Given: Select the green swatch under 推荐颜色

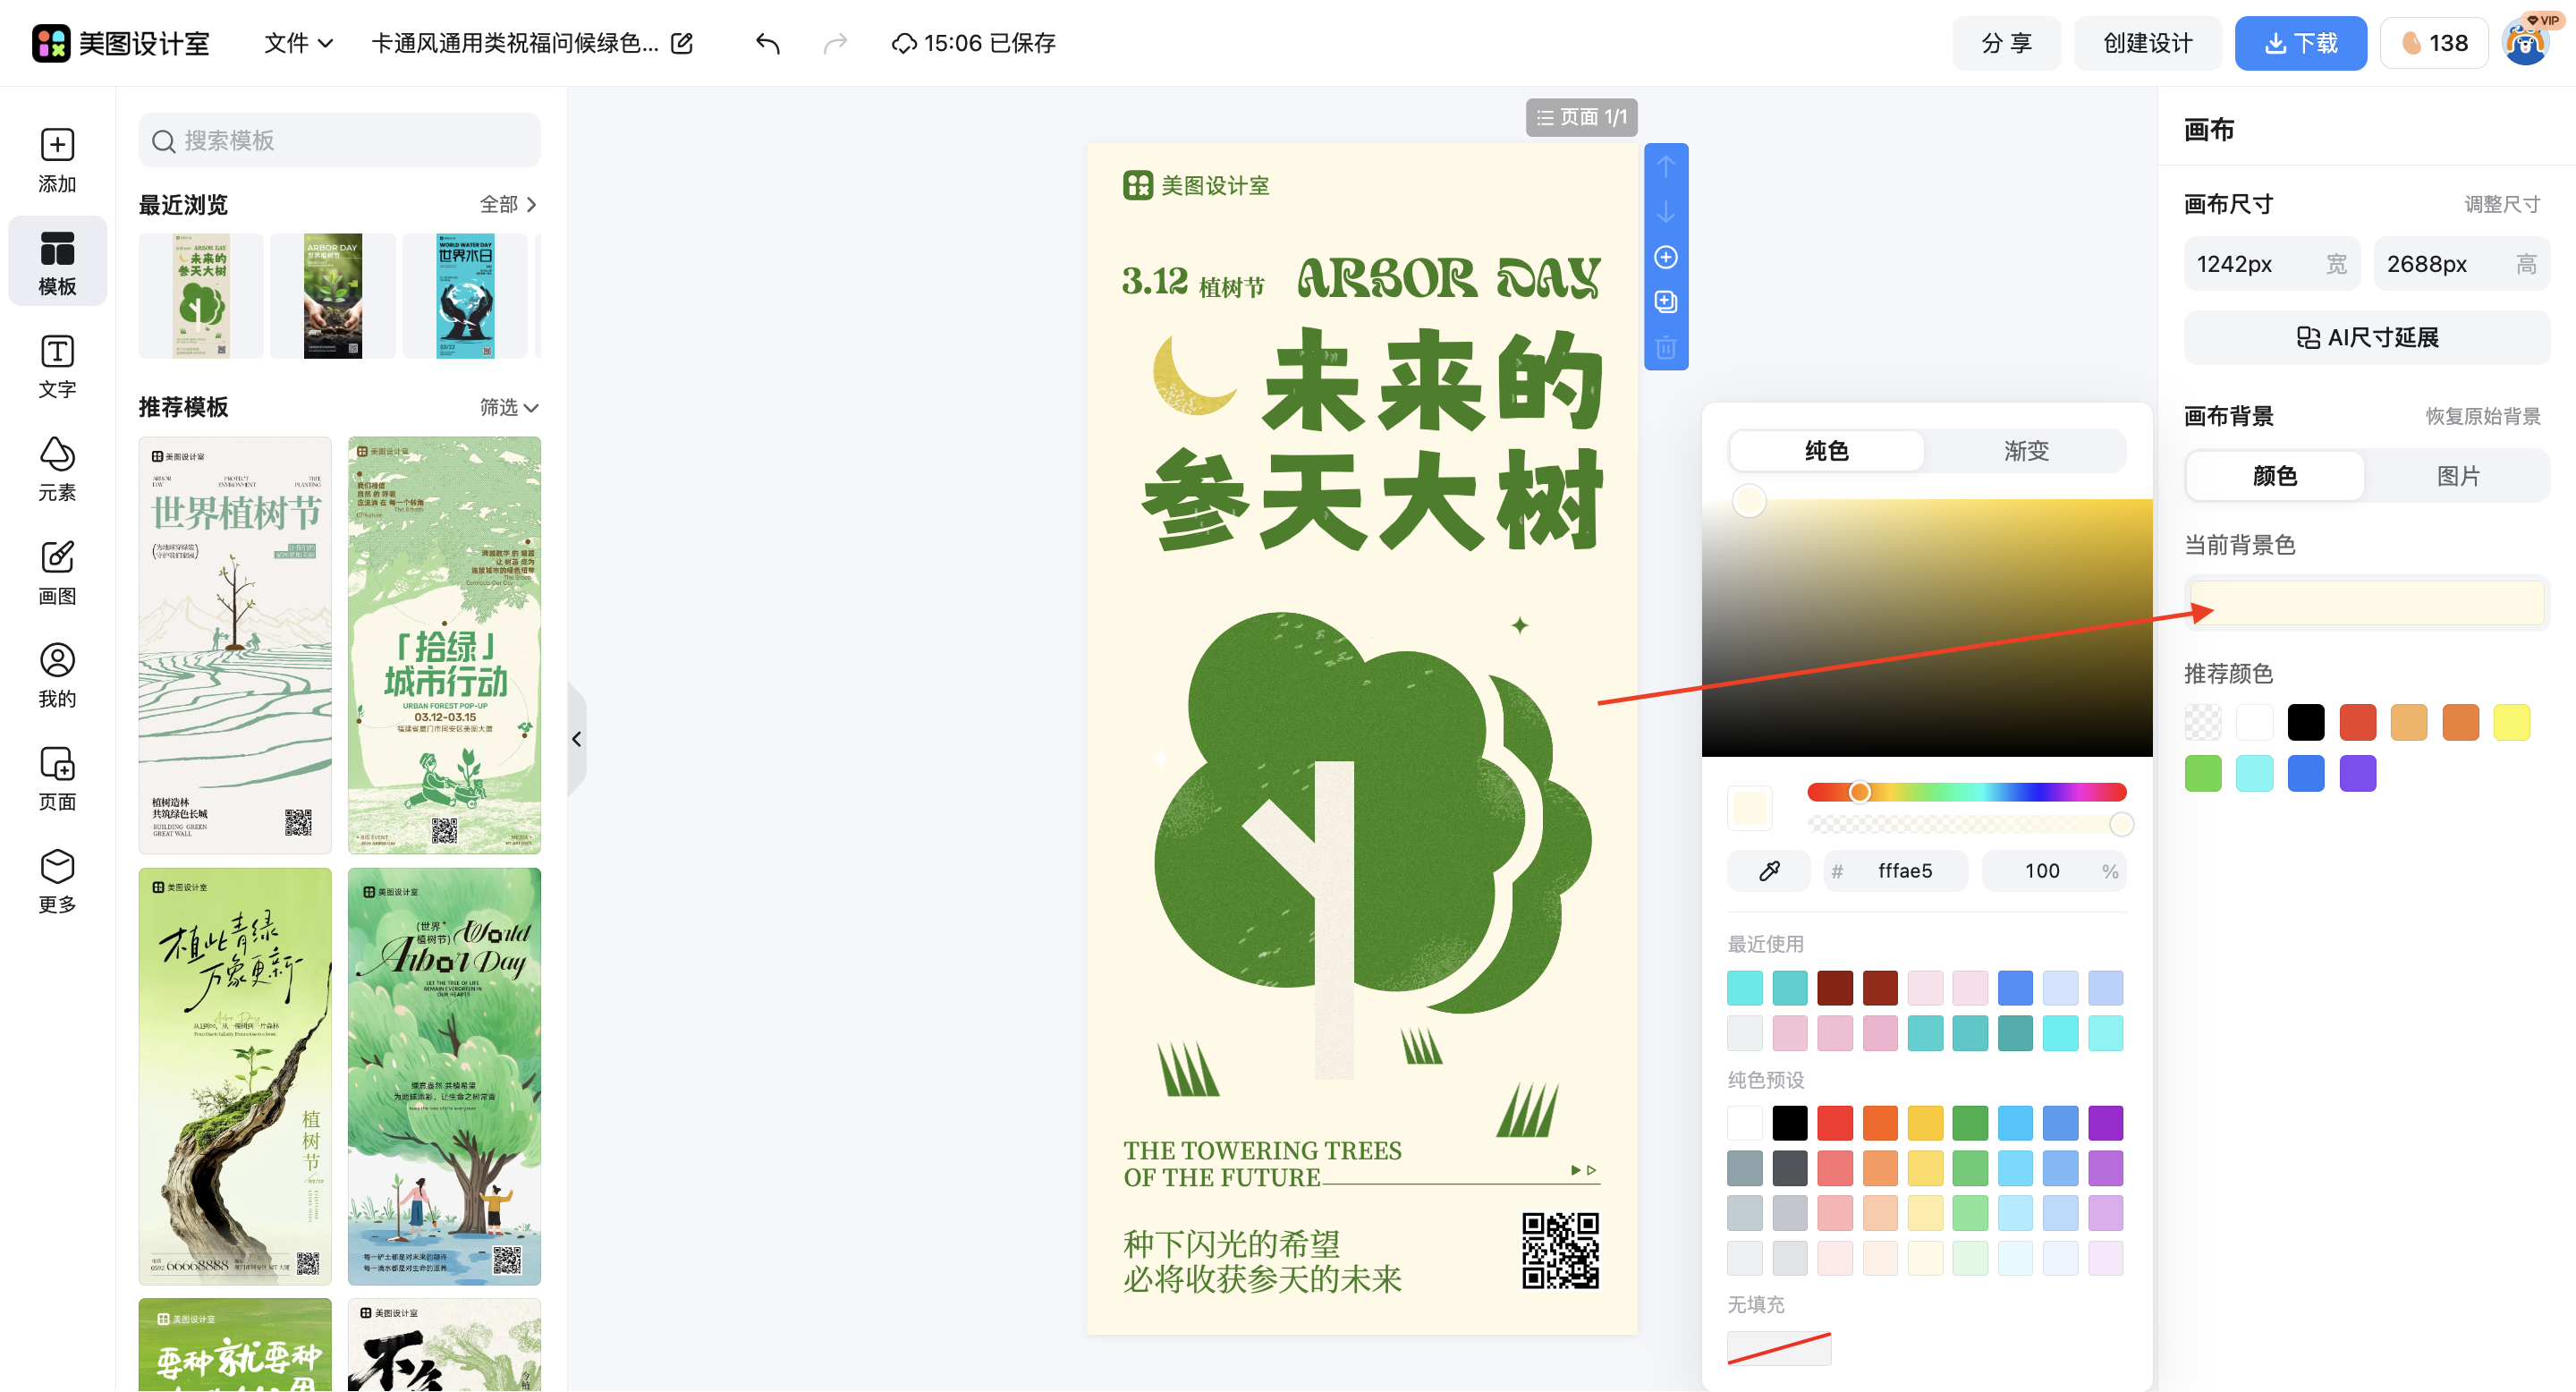Looking at the screenshot, I should point(2203,772).
